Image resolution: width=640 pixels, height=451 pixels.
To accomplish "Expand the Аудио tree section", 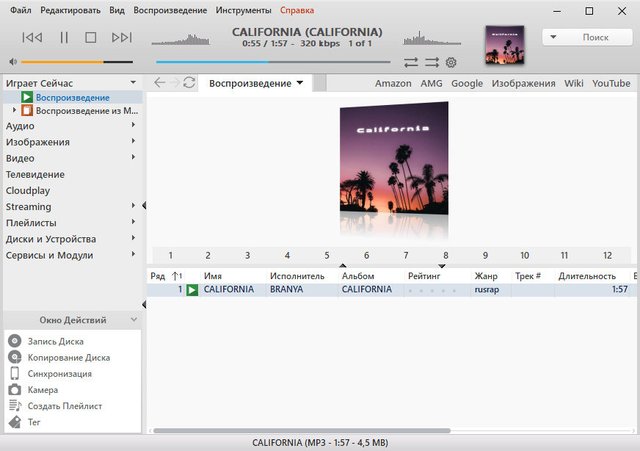I will pyautogui.click(x=133, y=126).
